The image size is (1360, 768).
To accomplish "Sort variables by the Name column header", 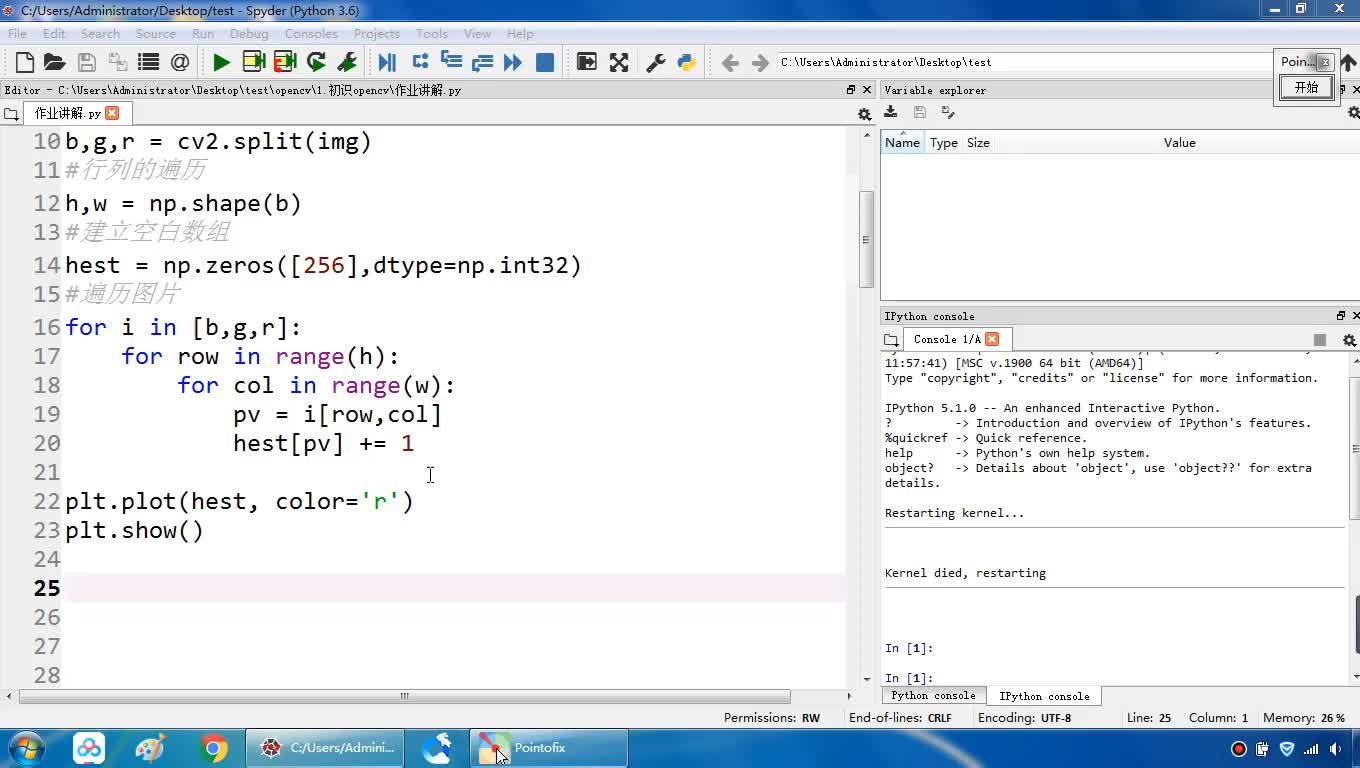I will tap(902, 143).
